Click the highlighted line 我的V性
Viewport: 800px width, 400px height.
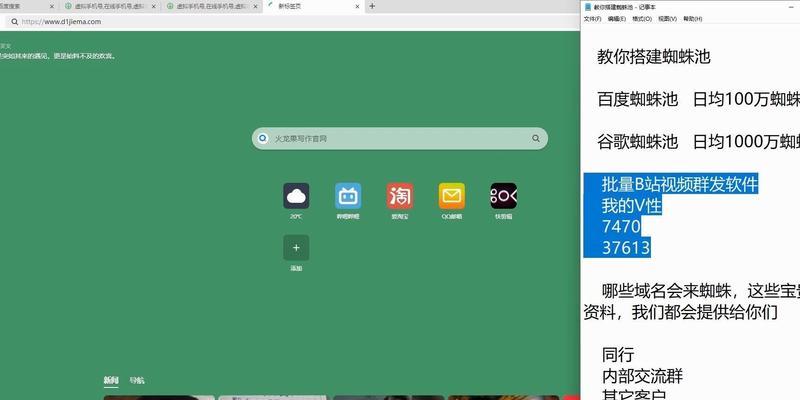pos(632,206)
